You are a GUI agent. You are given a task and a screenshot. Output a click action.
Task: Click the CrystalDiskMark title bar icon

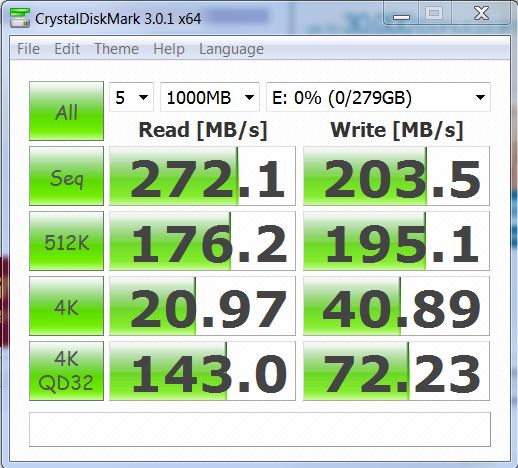[20, 17]
